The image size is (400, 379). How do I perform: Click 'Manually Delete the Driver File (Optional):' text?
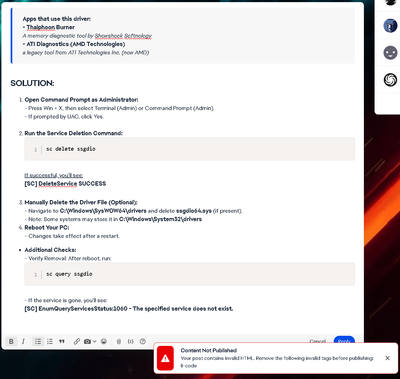pyautogui.click(x=81, y=202)
